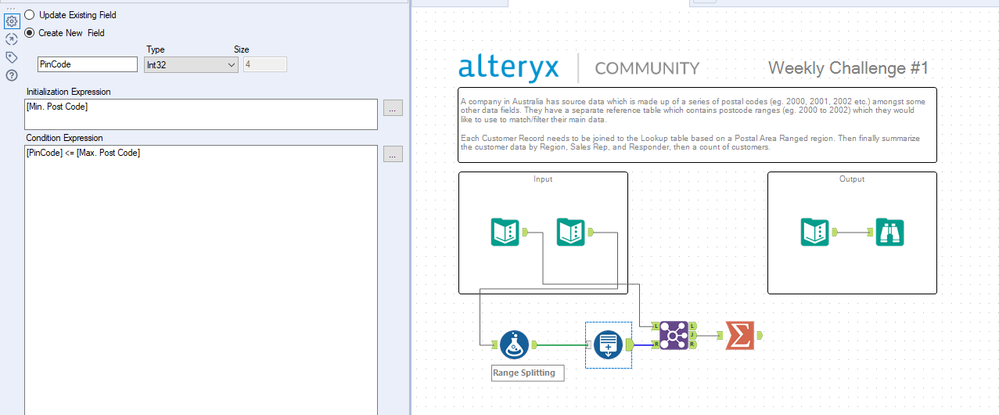Select Create New Field radio button
The height and width of the screenshot is (415, 999).
tap(29, 33)
